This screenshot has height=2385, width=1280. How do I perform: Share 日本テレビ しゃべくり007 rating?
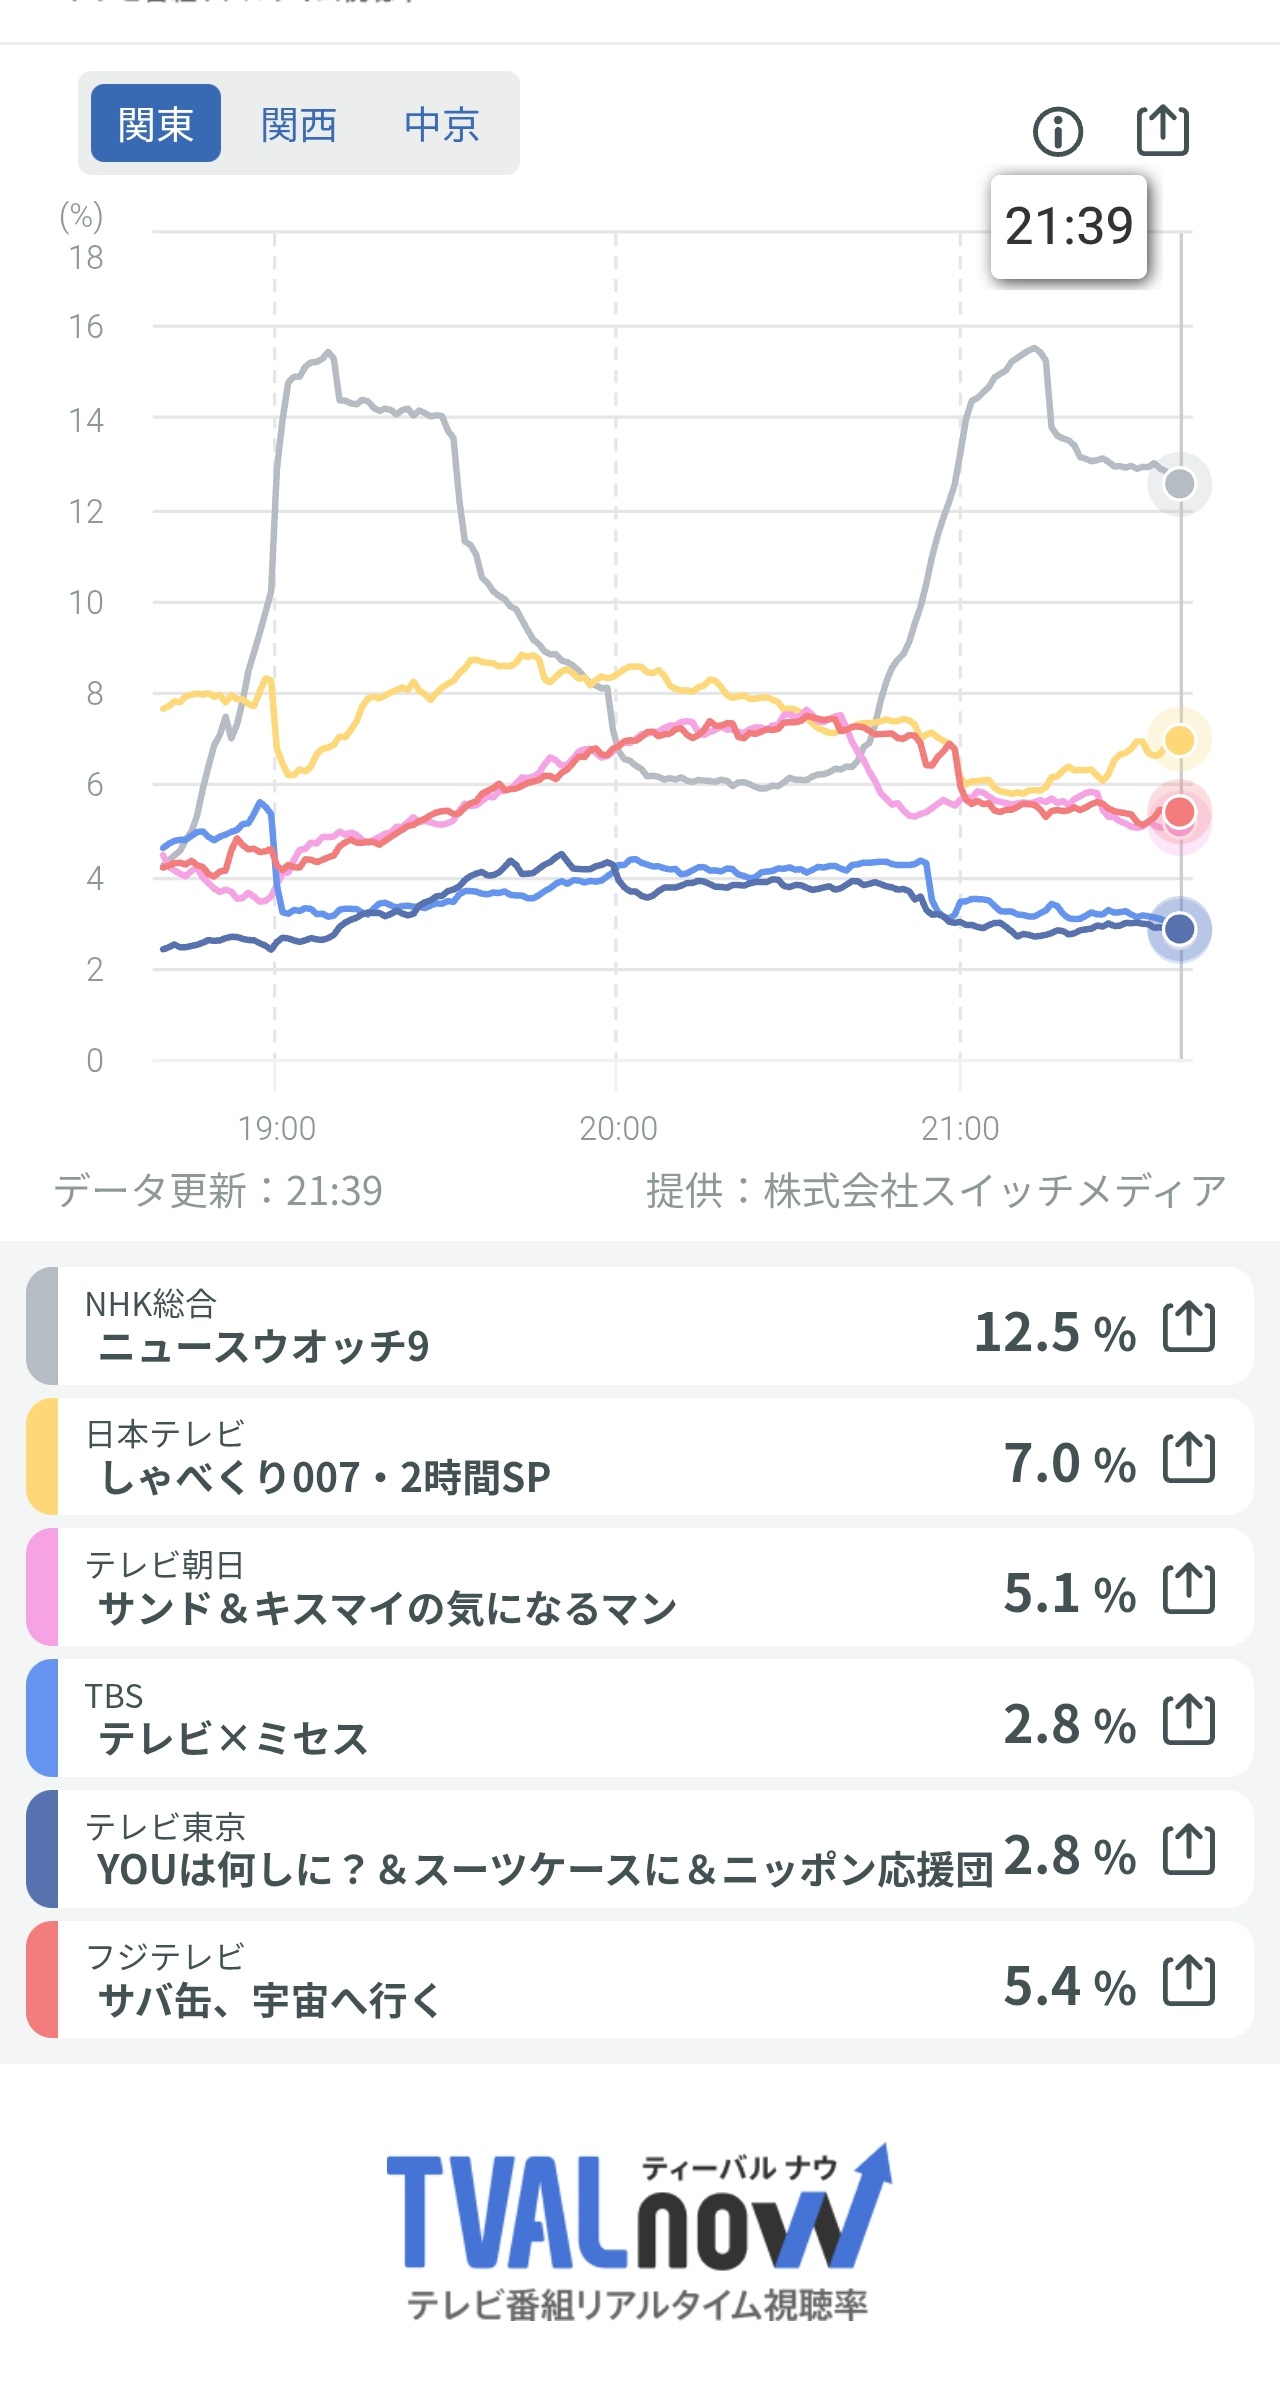coord(1189,1459)
